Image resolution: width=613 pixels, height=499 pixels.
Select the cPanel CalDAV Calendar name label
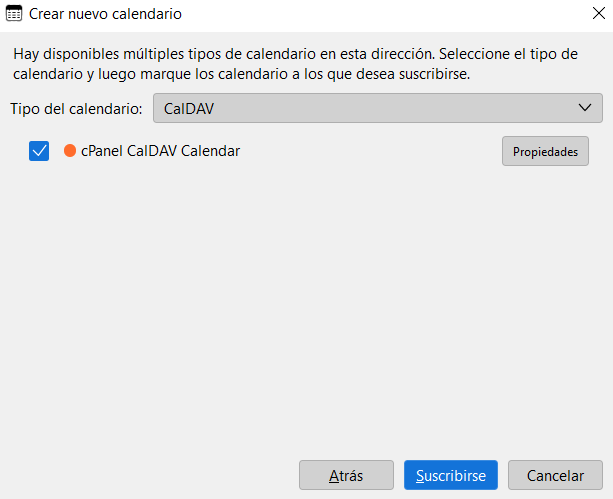[160, 151]
